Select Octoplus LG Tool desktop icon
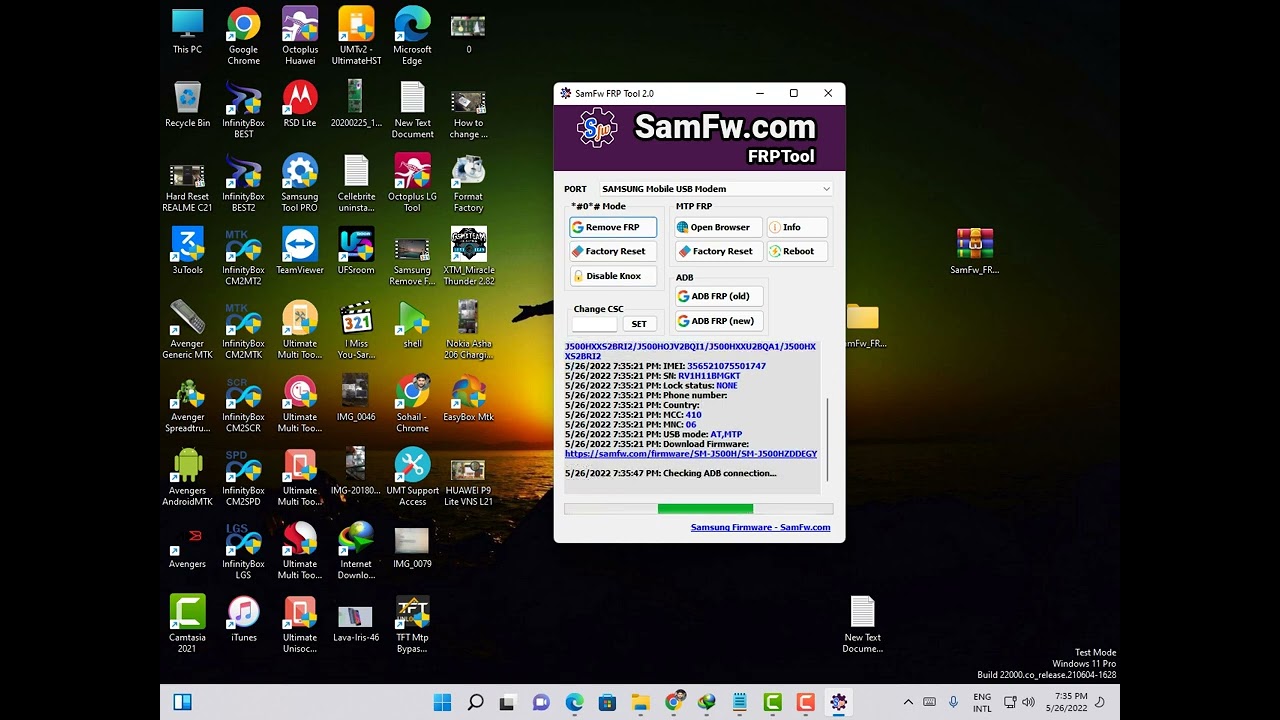The height and width of the screenshot is (720, 1280). click(412, 184)
